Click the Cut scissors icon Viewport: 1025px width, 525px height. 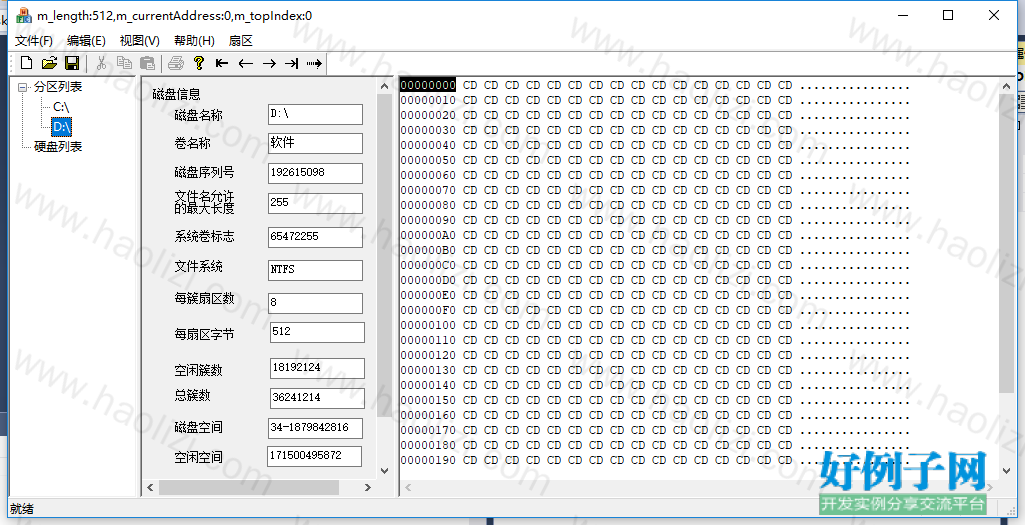(x=101, y=63)
